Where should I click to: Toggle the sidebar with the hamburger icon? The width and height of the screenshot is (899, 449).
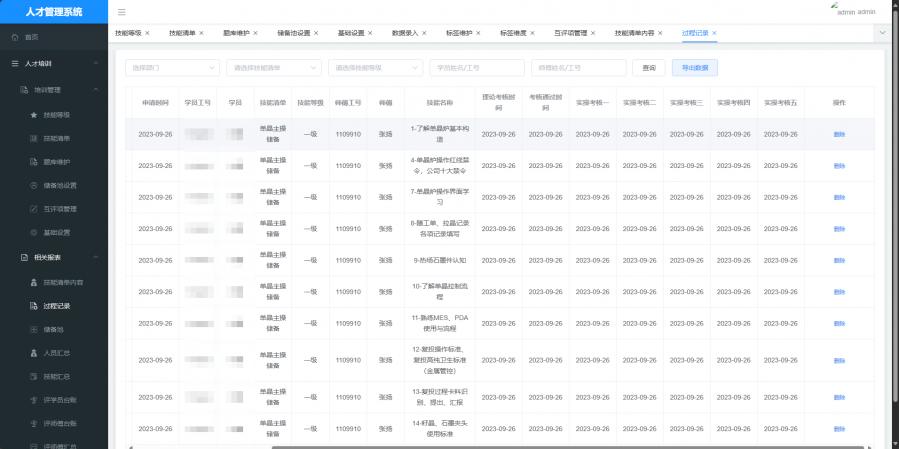[122, 12]
